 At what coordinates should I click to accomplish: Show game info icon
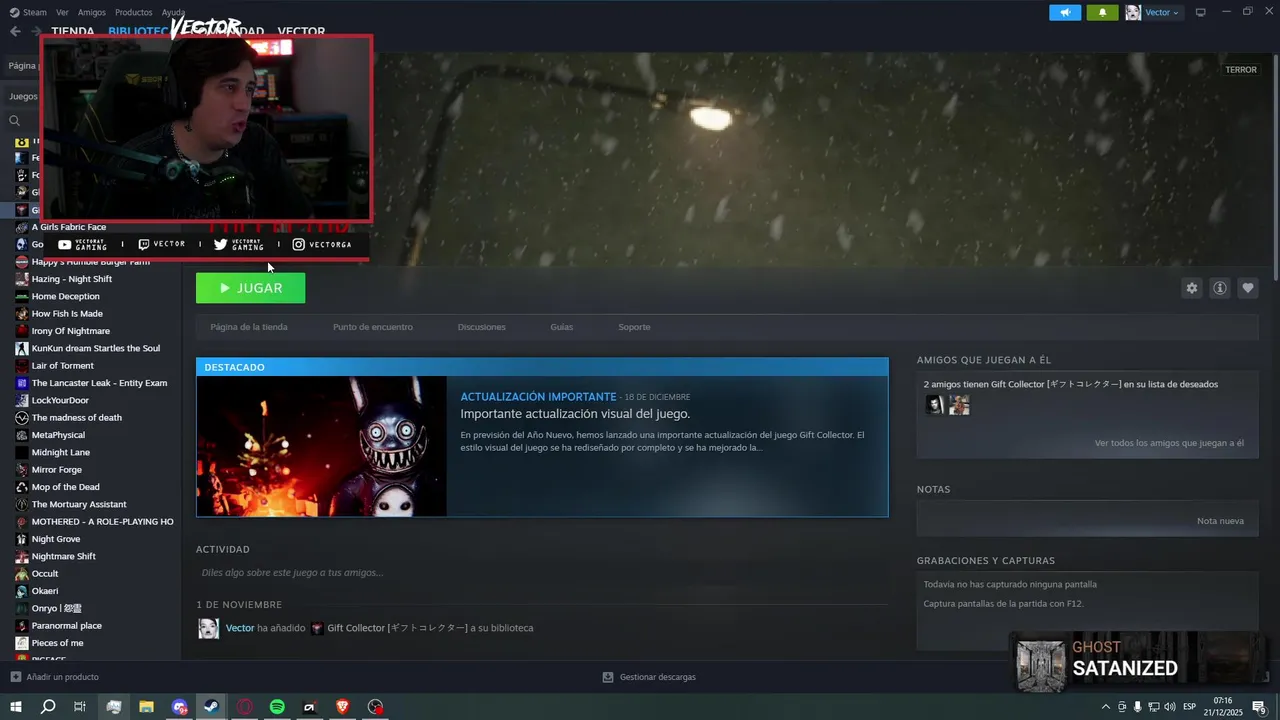(x=1220, y=288)
